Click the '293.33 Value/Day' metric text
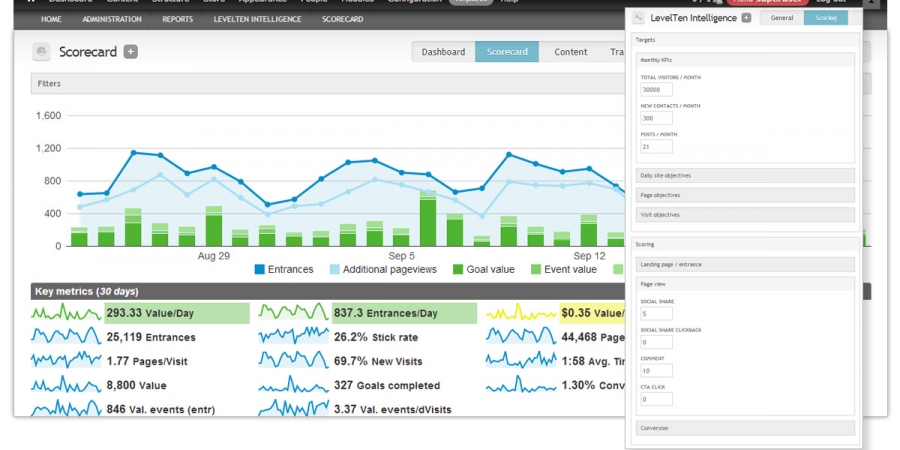This screenshot has height=450, width=900. (152, 313)
